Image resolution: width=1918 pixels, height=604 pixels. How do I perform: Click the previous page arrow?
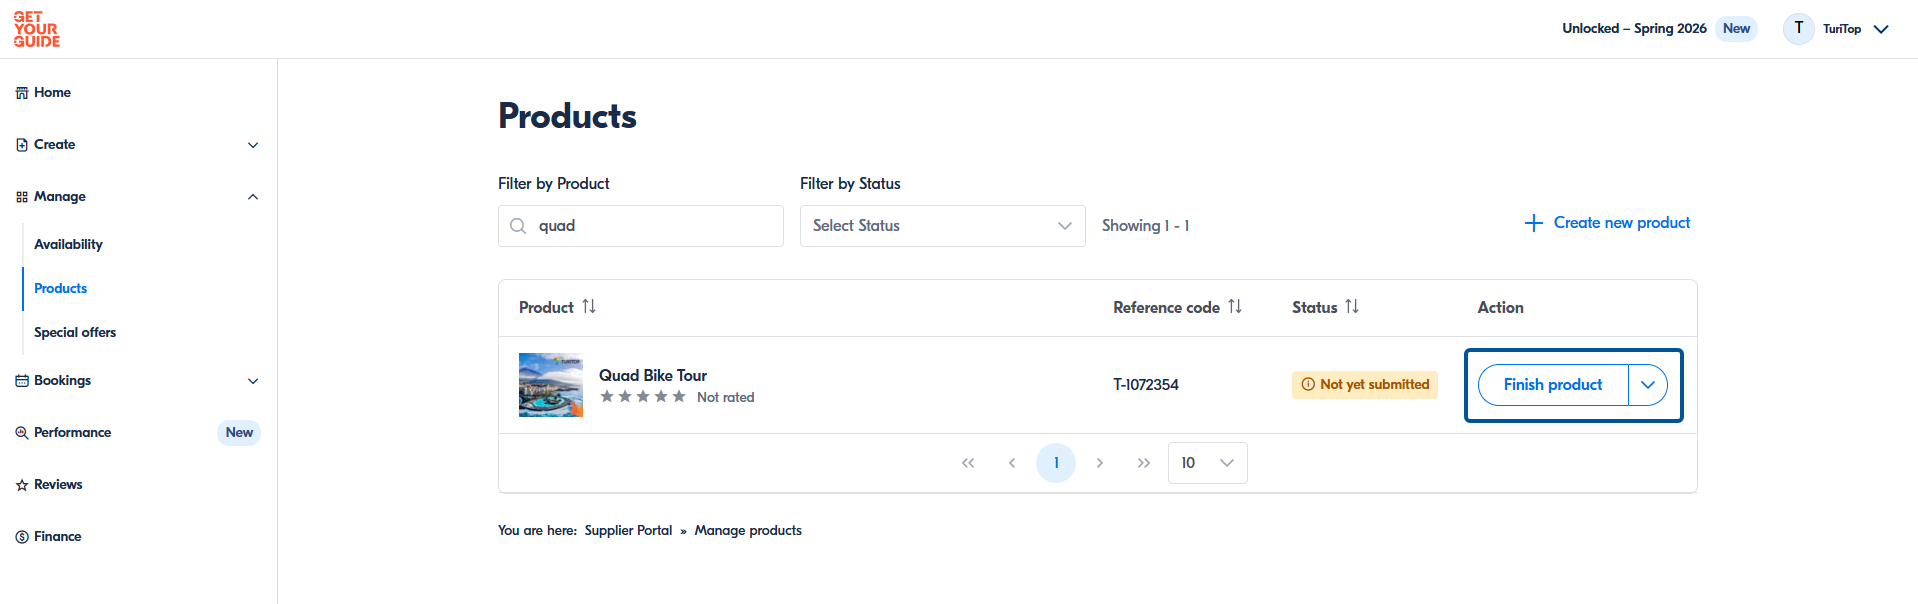tap(1012, 463)
